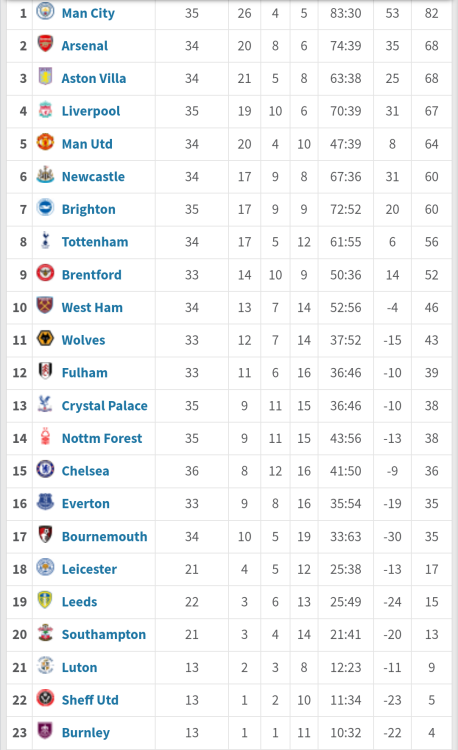Viewport: 458px width, 750px height.
Task: Click the Chelsea crest icon
Action: pos(45,469)
